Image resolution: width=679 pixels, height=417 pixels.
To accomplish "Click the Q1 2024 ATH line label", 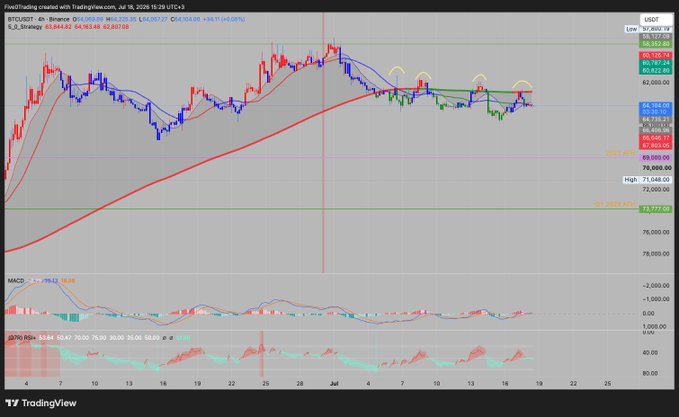I will point(615,204).
